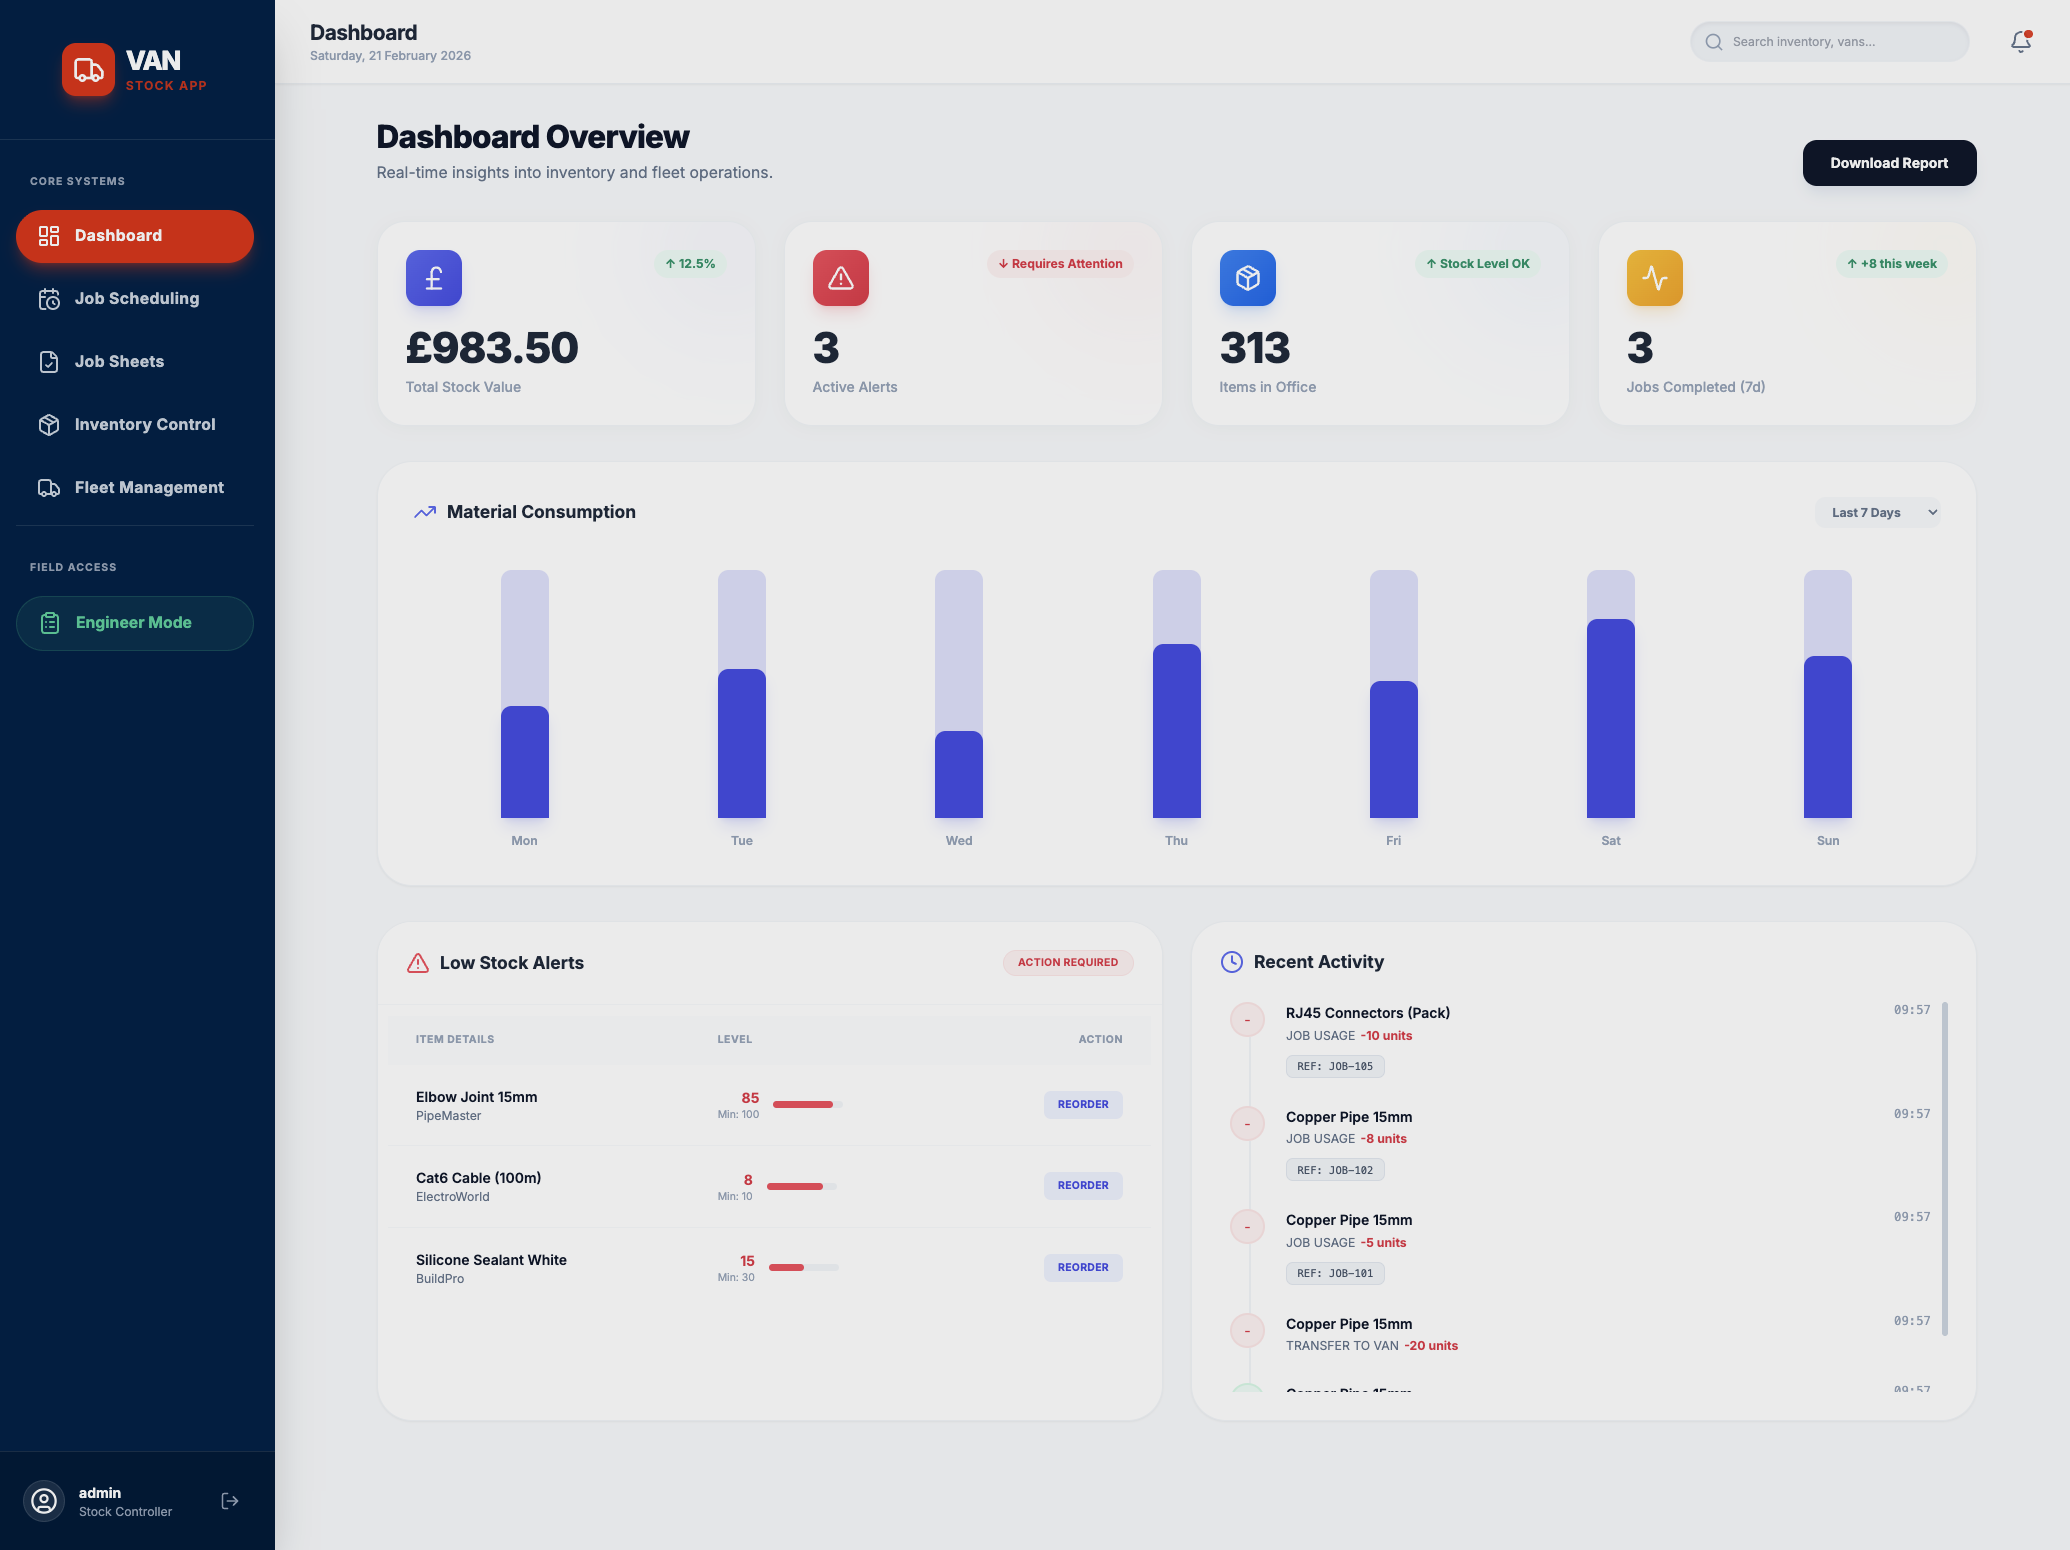Click the Recent Activity clock icon
2070x1550 pixels.
click(1233, 961)
